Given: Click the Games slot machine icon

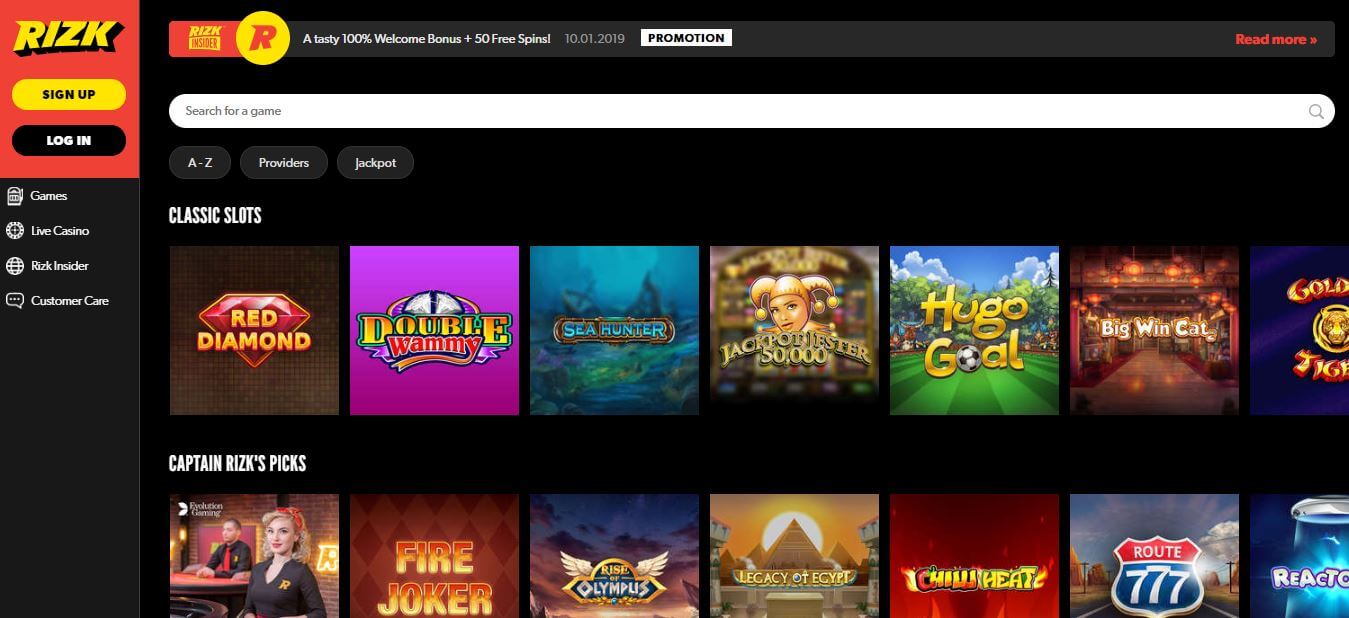Looking at the screenshot, I should click(x=15, y=196).
